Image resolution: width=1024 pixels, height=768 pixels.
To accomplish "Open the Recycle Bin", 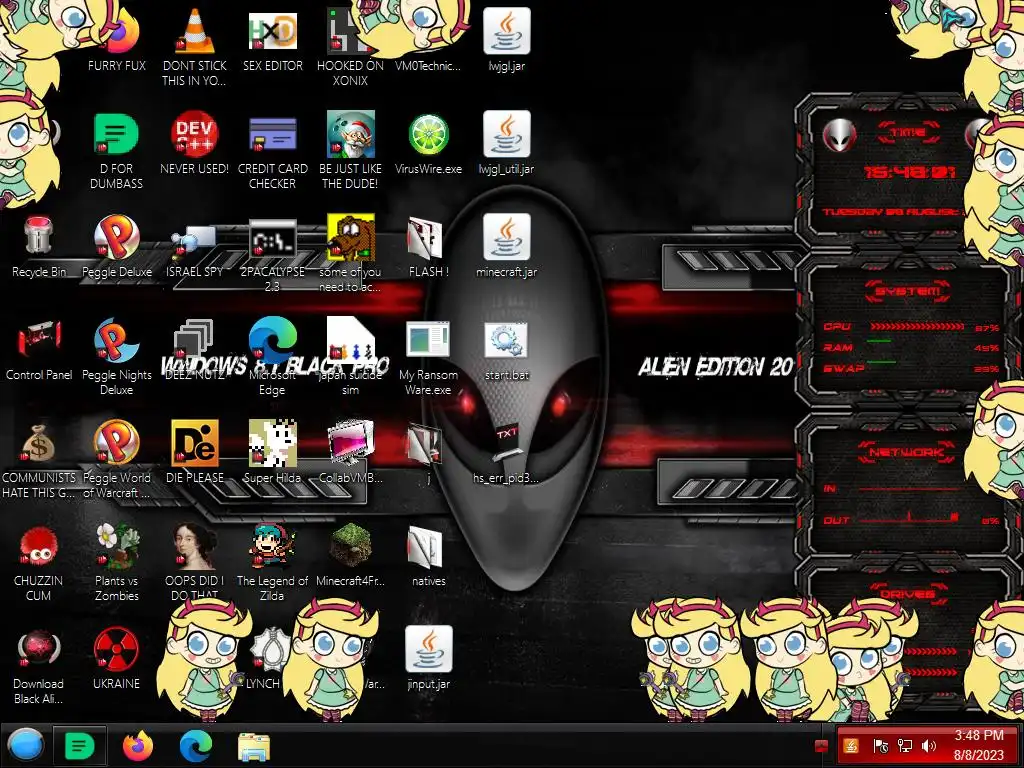I will [x=39, y=235].
